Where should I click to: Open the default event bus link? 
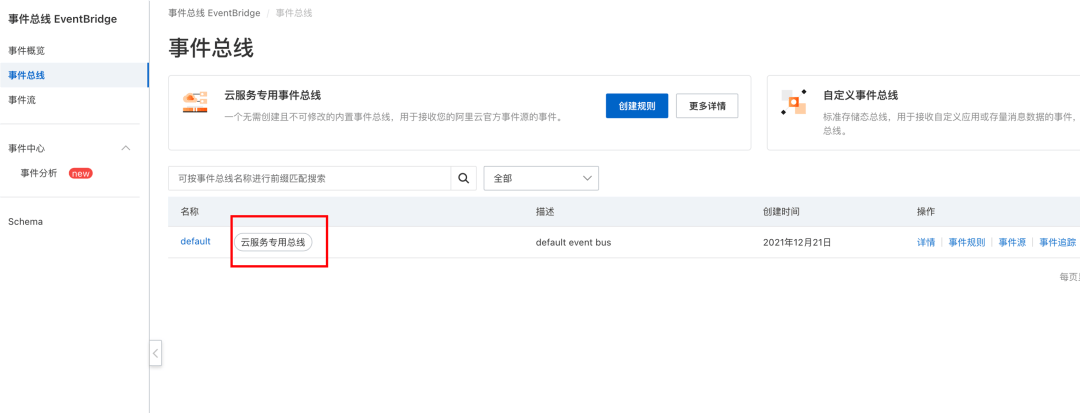[196, 242]
